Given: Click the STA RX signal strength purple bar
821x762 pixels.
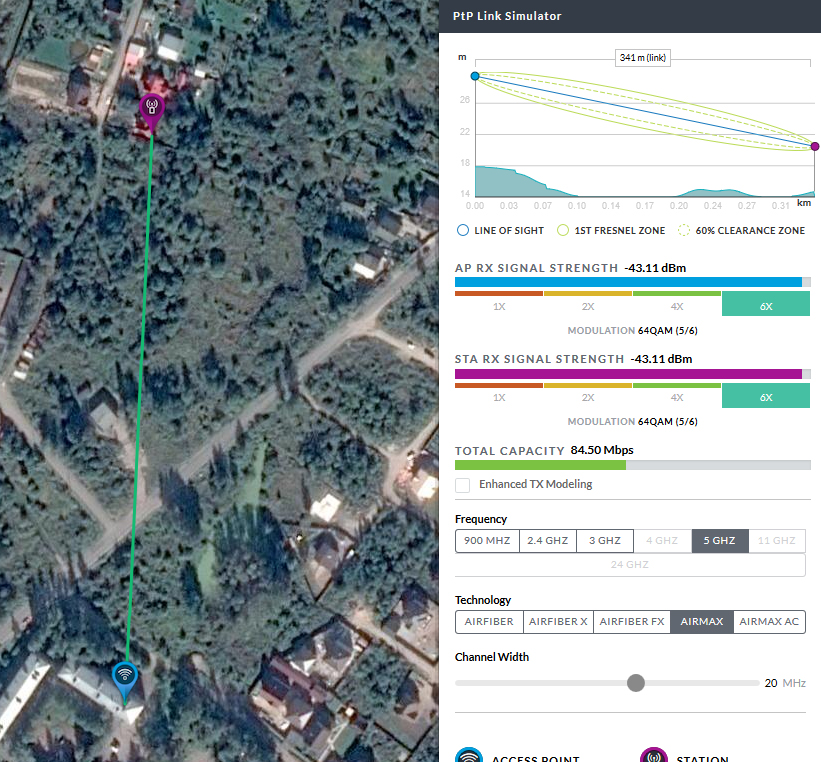Looking at the screenshot, I should 628,374.
